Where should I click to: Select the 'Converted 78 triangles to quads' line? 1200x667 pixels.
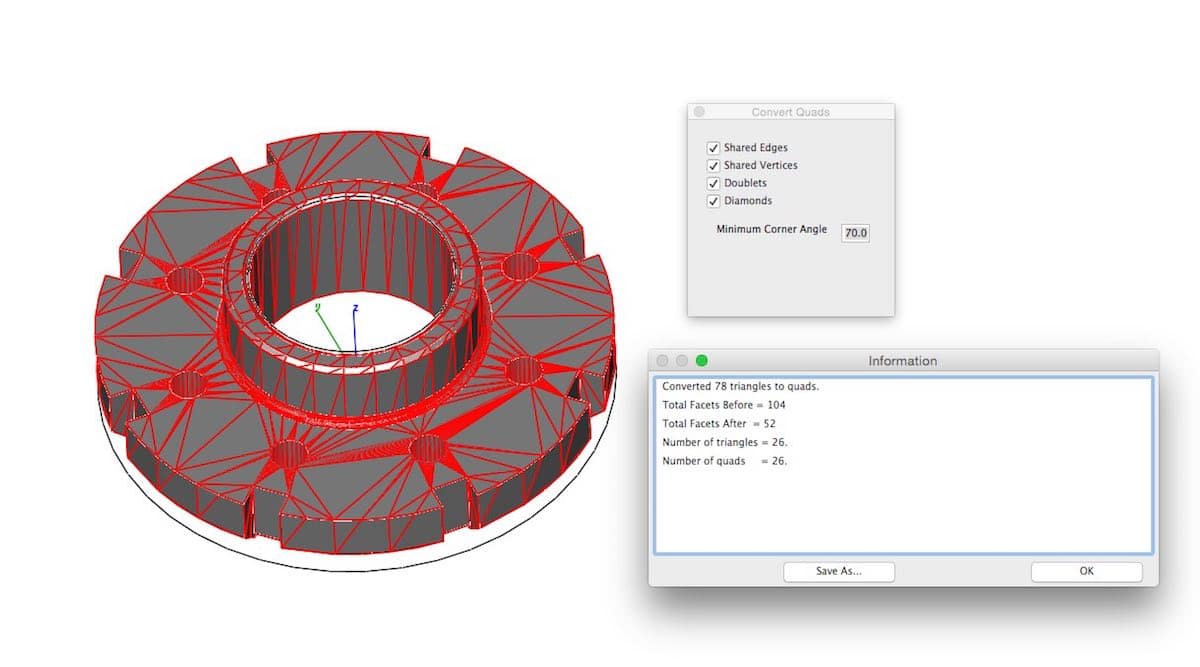click(740, 386)
